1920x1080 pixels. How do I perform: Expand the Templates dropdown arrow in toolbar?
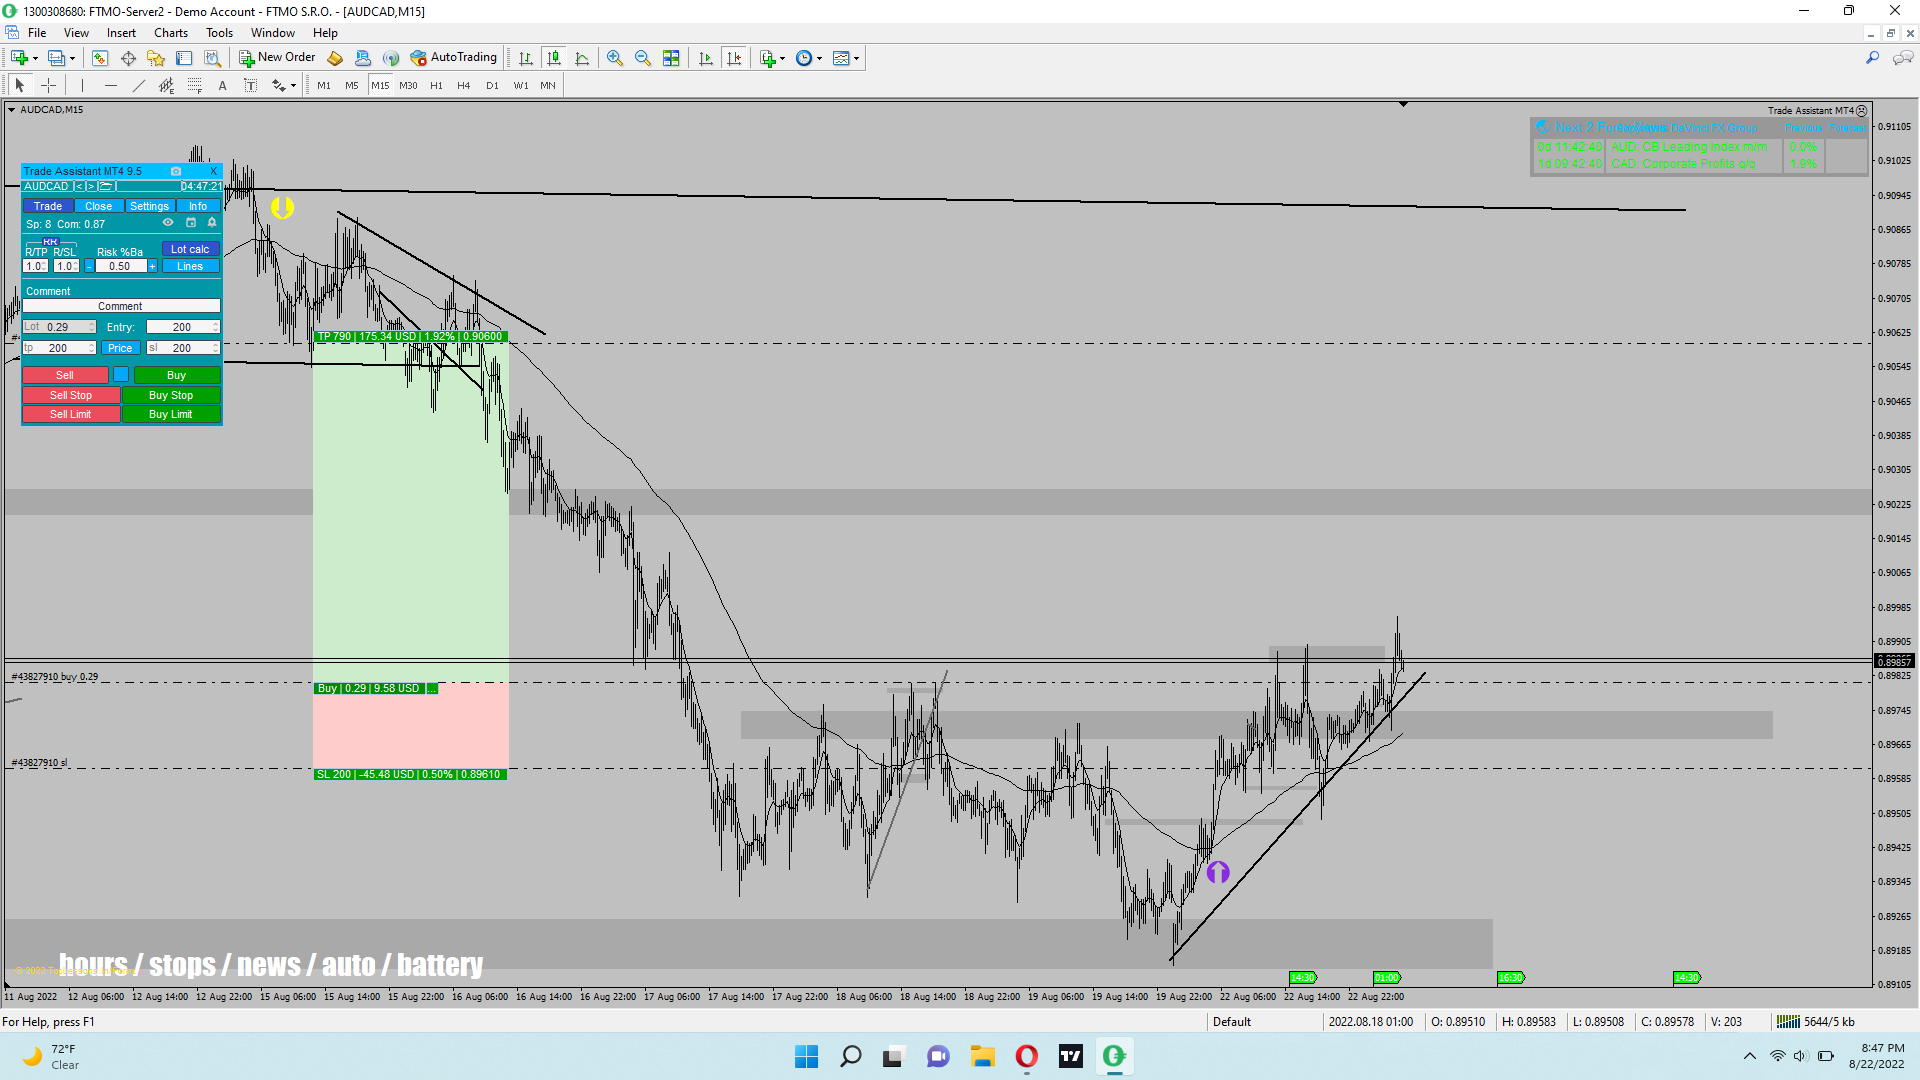coord(857,58)
